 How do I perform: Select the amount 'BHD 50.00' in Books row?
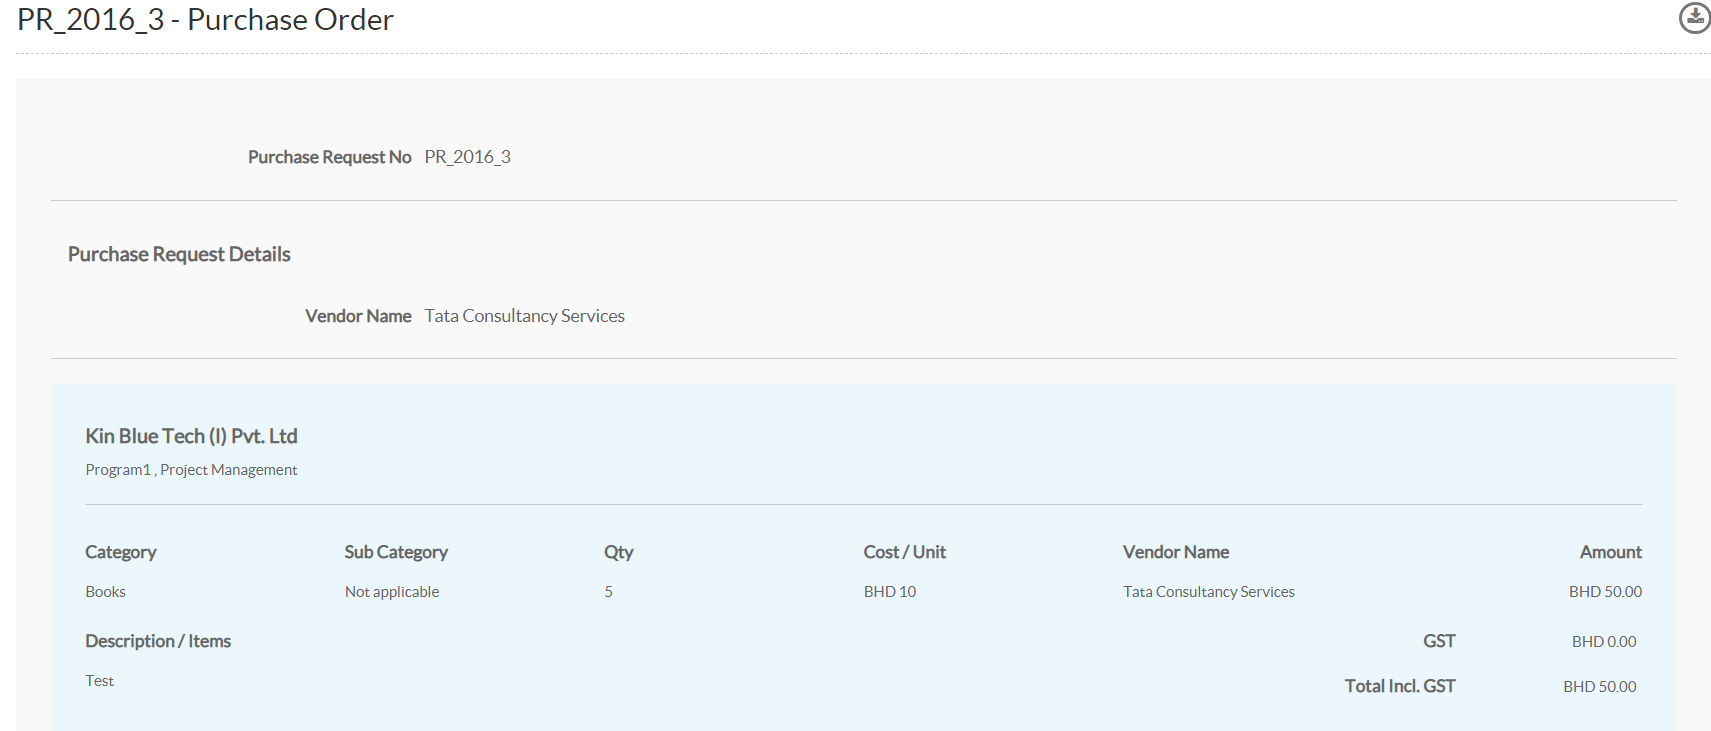point(1606,592)
